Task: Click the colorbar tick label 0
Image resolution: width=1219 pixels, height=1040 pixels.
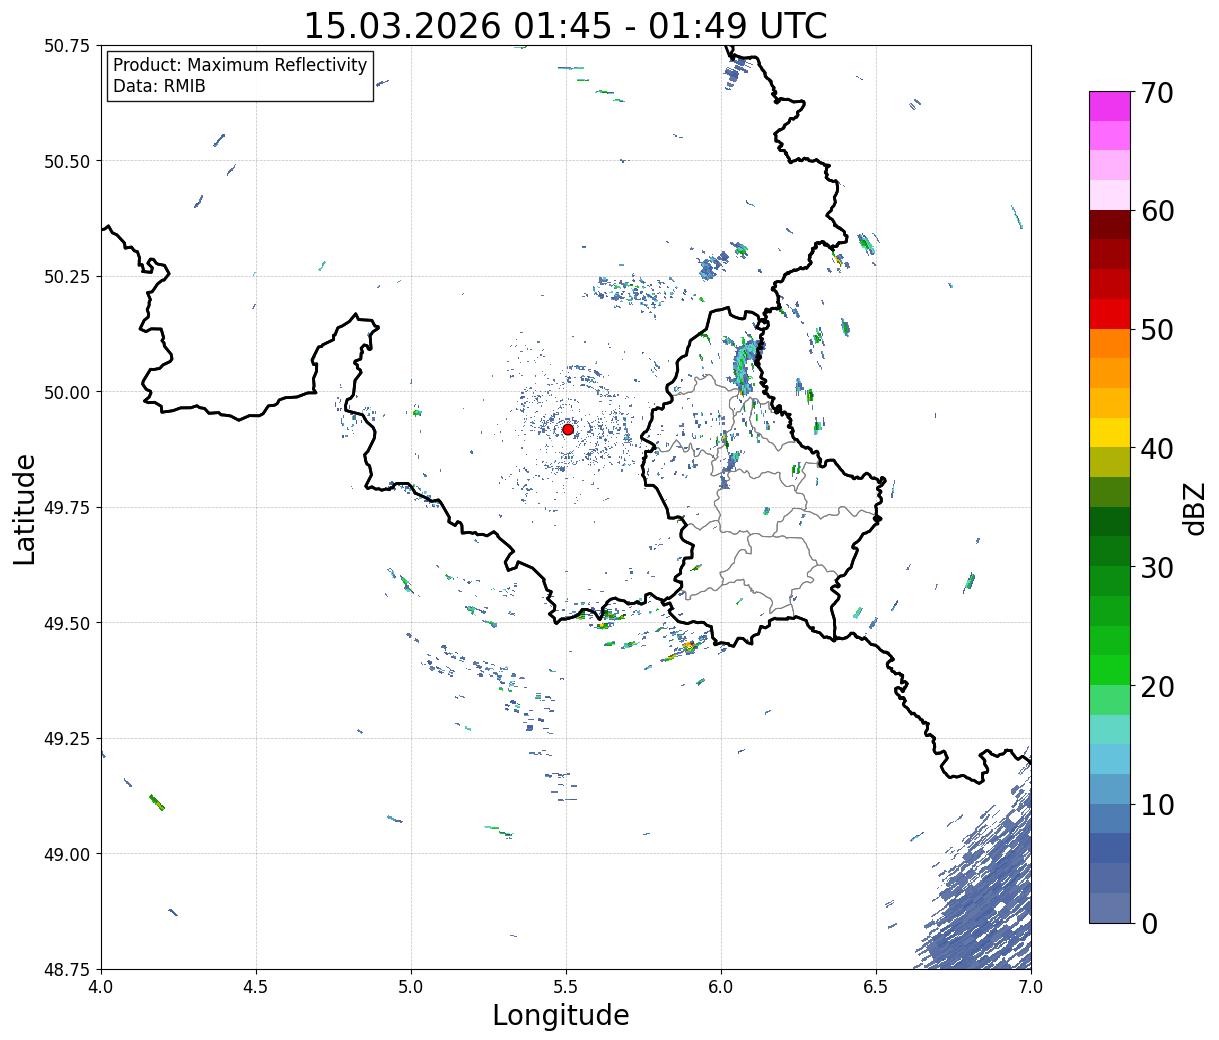Action: coord(1149,924)
